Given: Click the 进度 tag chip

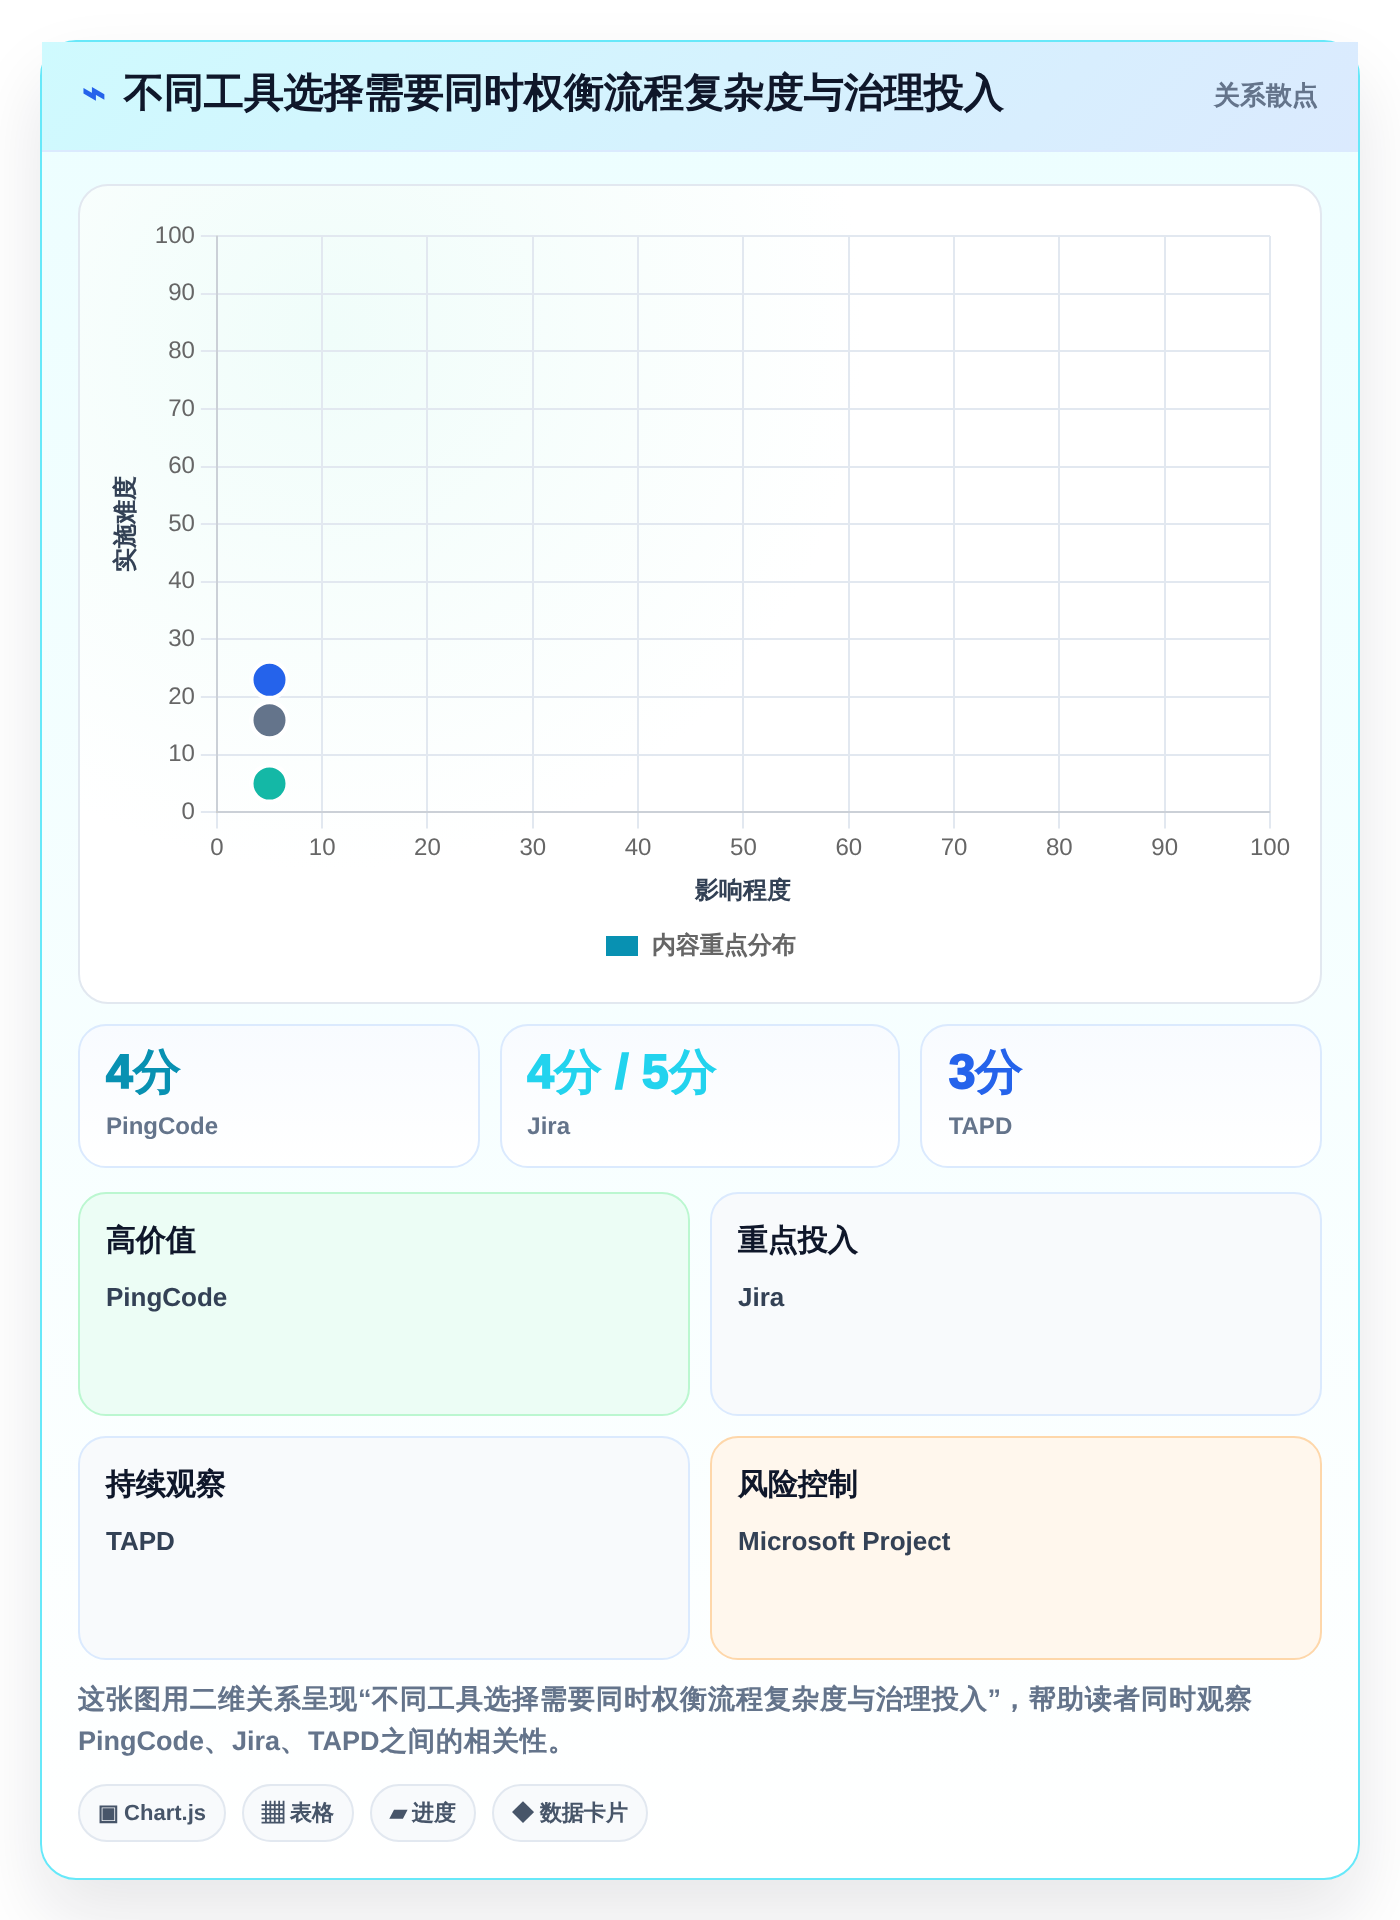Looking at the screenshot, I should coord(423,1813).
